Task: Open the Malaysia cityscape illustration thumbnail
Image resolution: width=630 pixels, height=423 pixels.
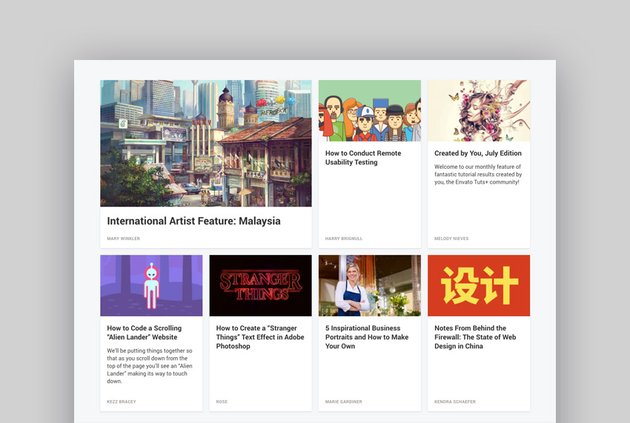Action: coord(206,143)
